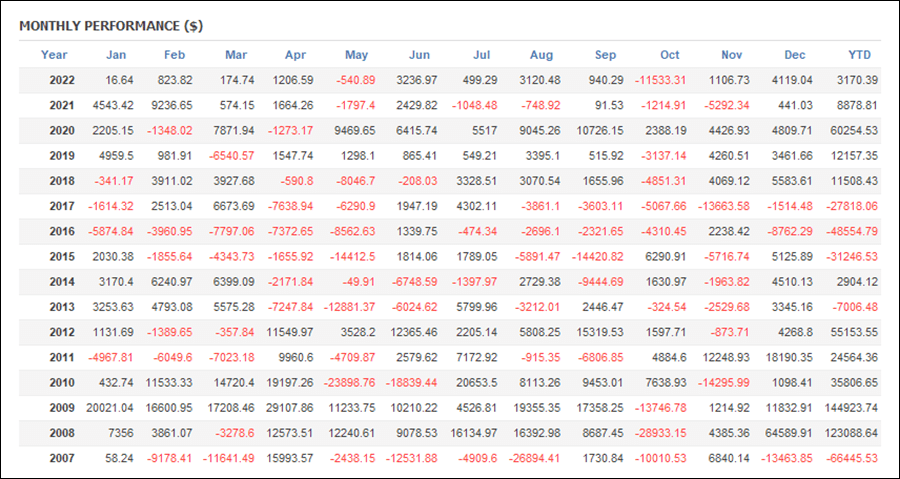Select 2009 April value 29107.86
900x479 pixels.
click(x=290, y=408)
